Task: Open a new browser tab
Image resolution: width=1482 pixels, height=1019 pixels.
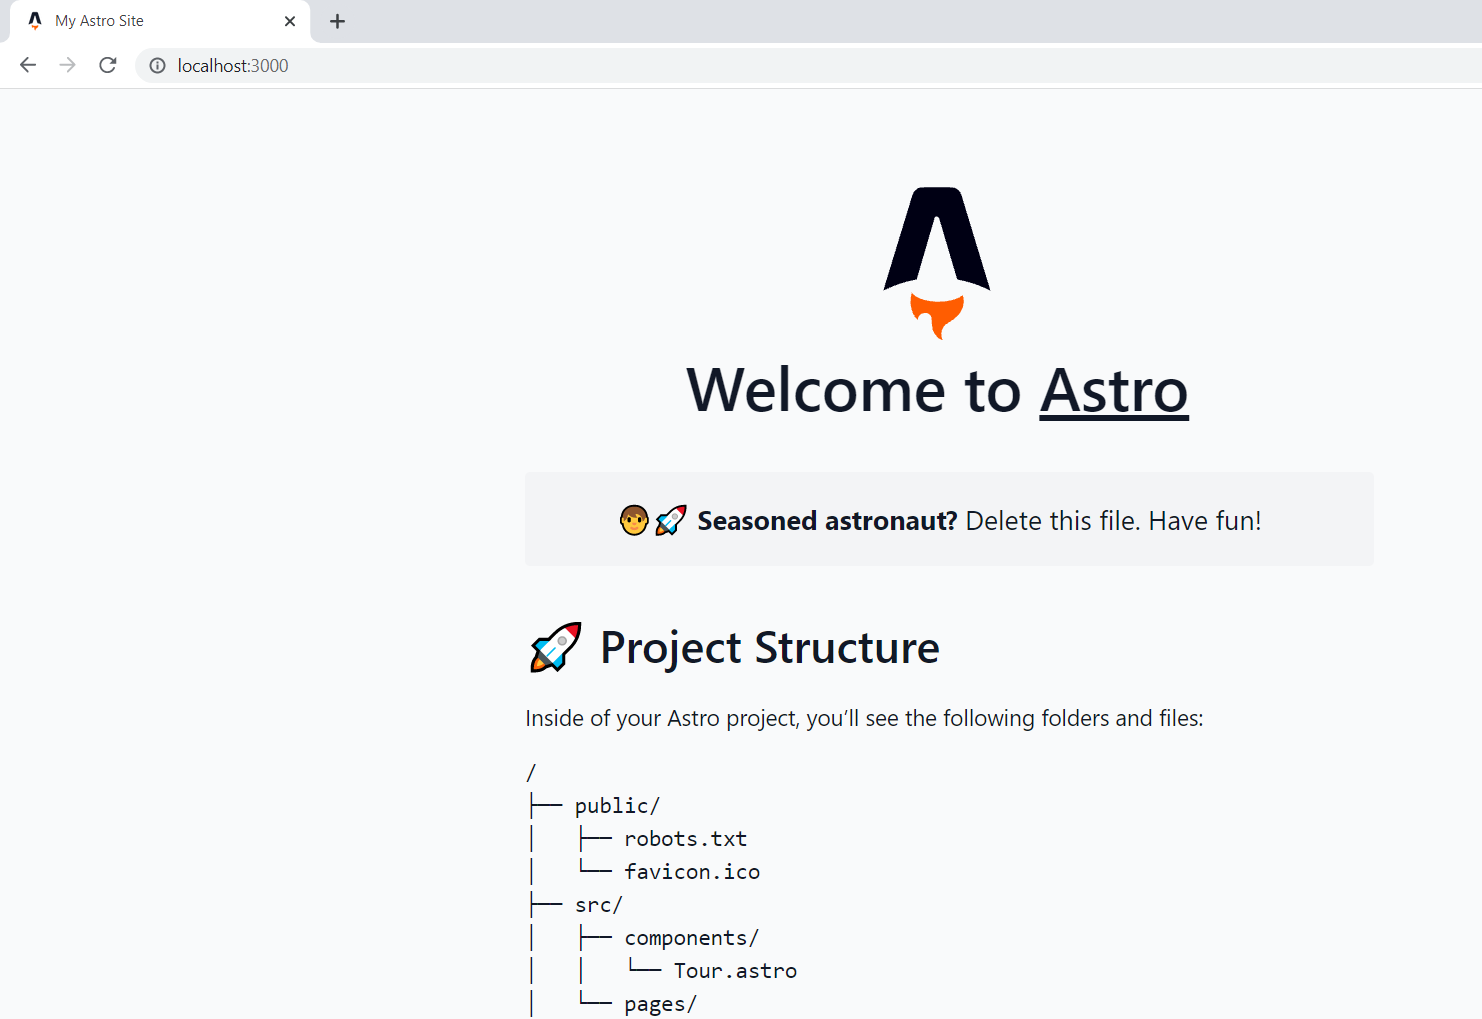Action: [338, 21]
